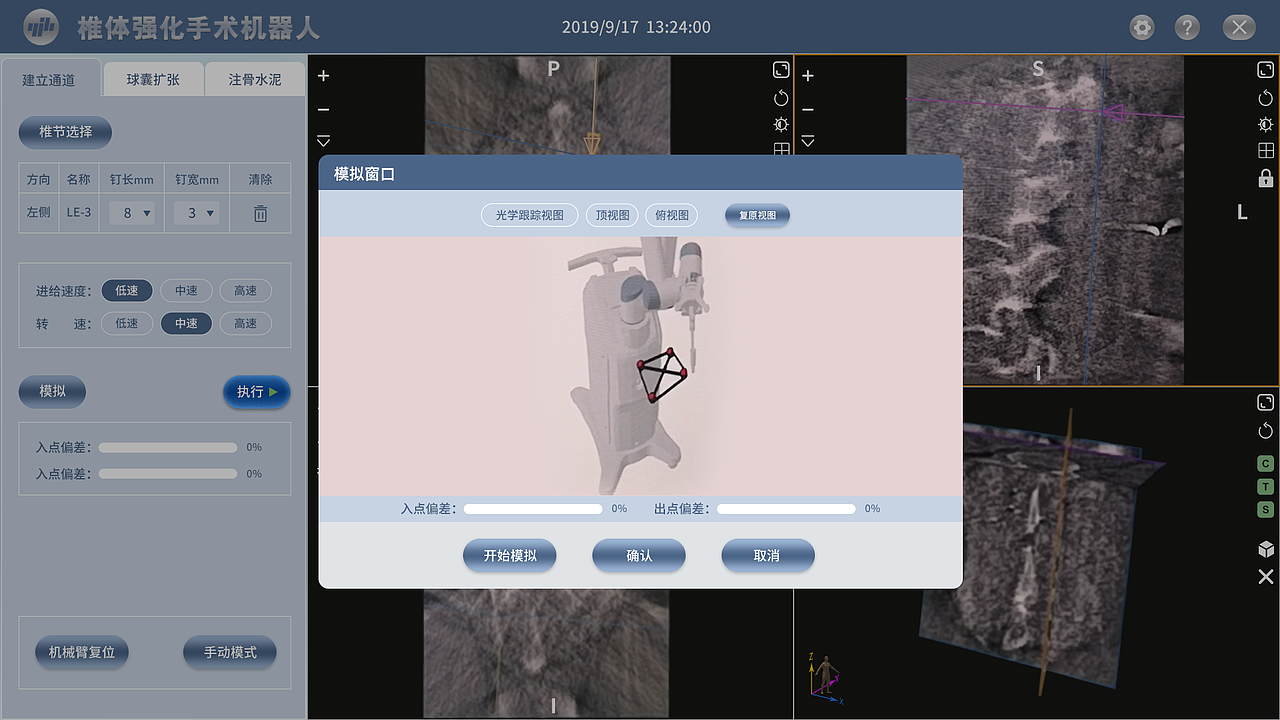This screenshot has width=1280, height=720.
Task: Click the 模拟 button in the left panel
Action: coord(52,392)
